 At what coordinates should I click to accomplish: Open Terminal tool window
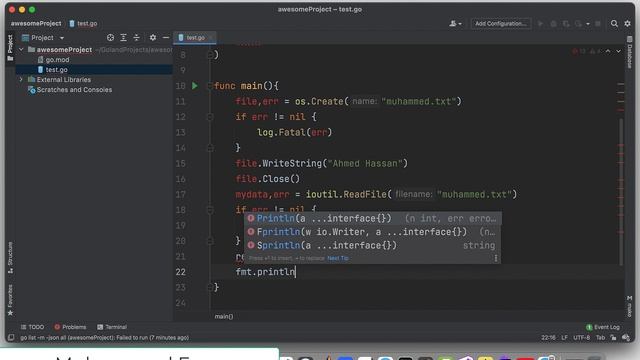pyautogui.click(x=112, y=327)
